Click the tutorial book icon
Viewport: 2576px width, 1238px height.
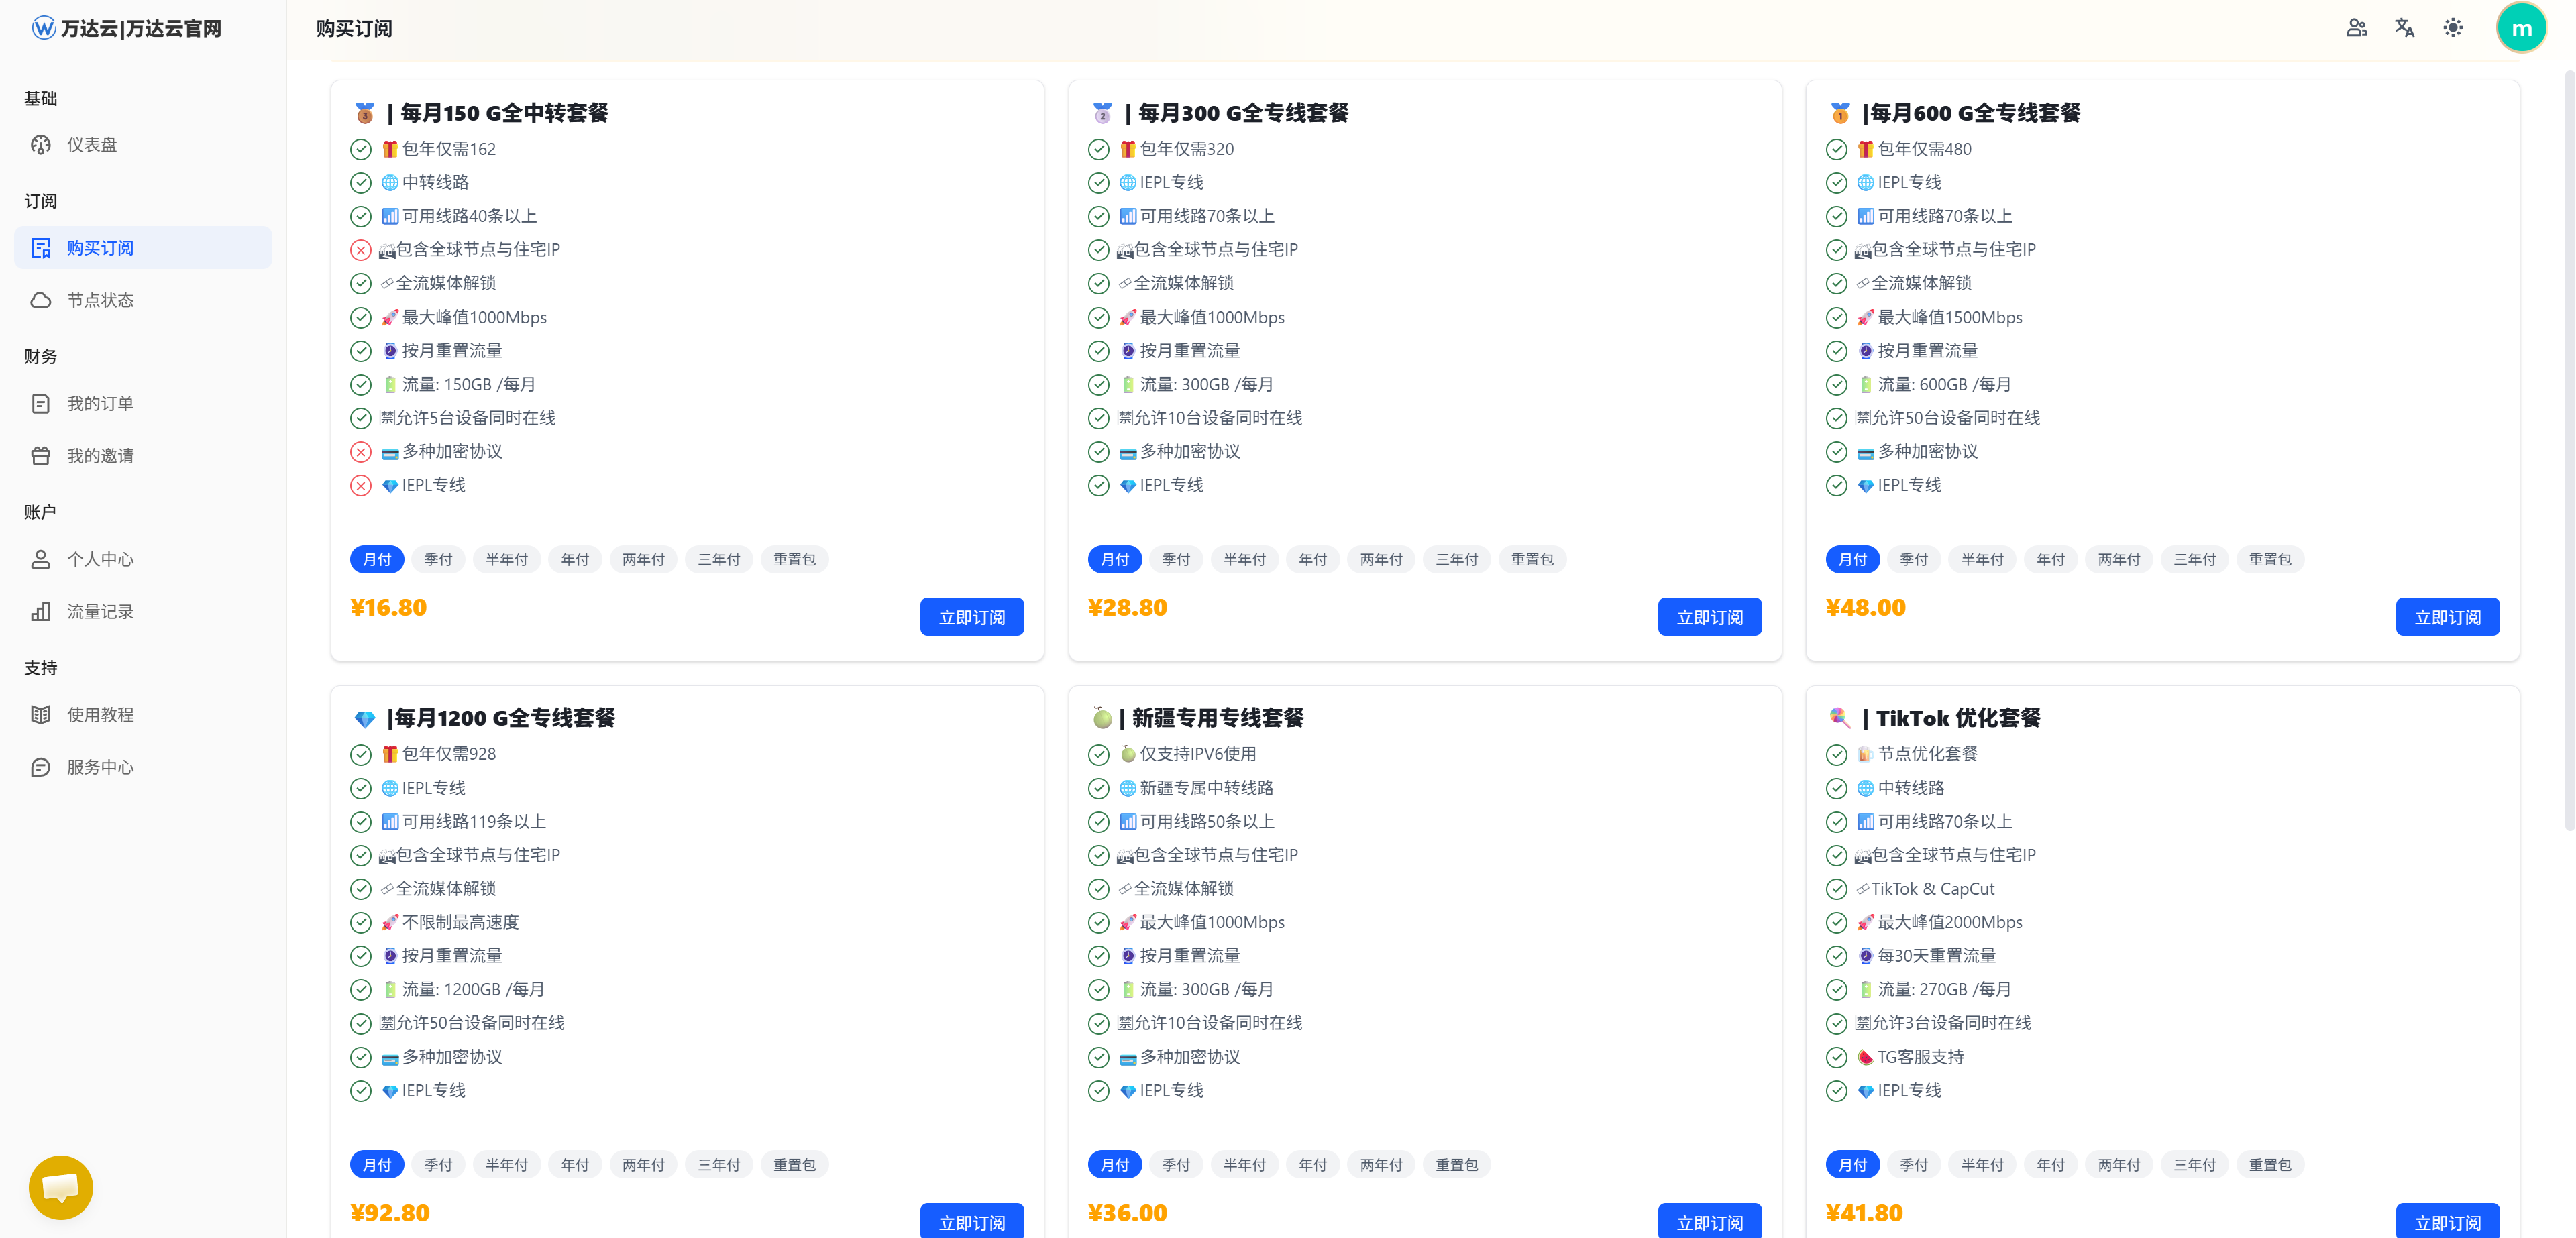coord(41,715)
